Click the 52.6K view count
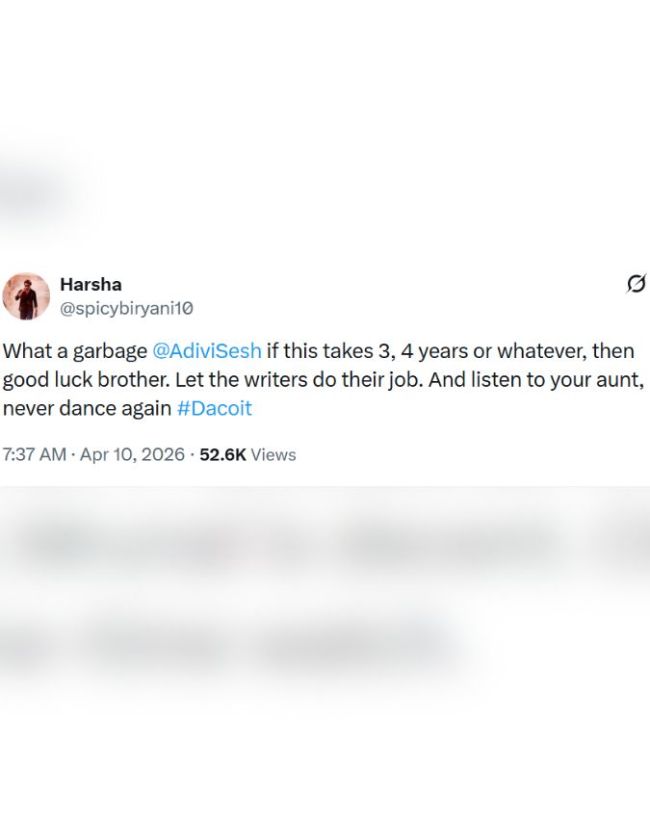The height and width of the screenshot is (818, 650). [222, 454]
